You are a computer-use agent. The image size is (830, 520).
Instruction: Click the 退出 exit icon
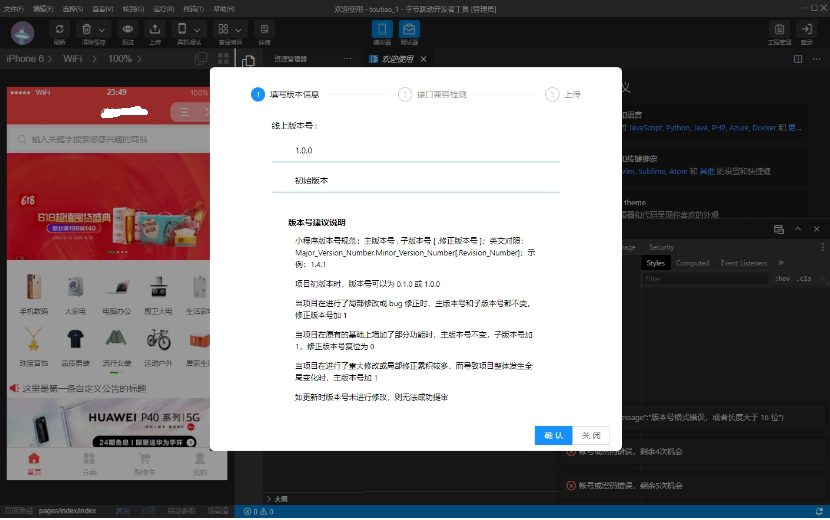click(x=806, y=30)
